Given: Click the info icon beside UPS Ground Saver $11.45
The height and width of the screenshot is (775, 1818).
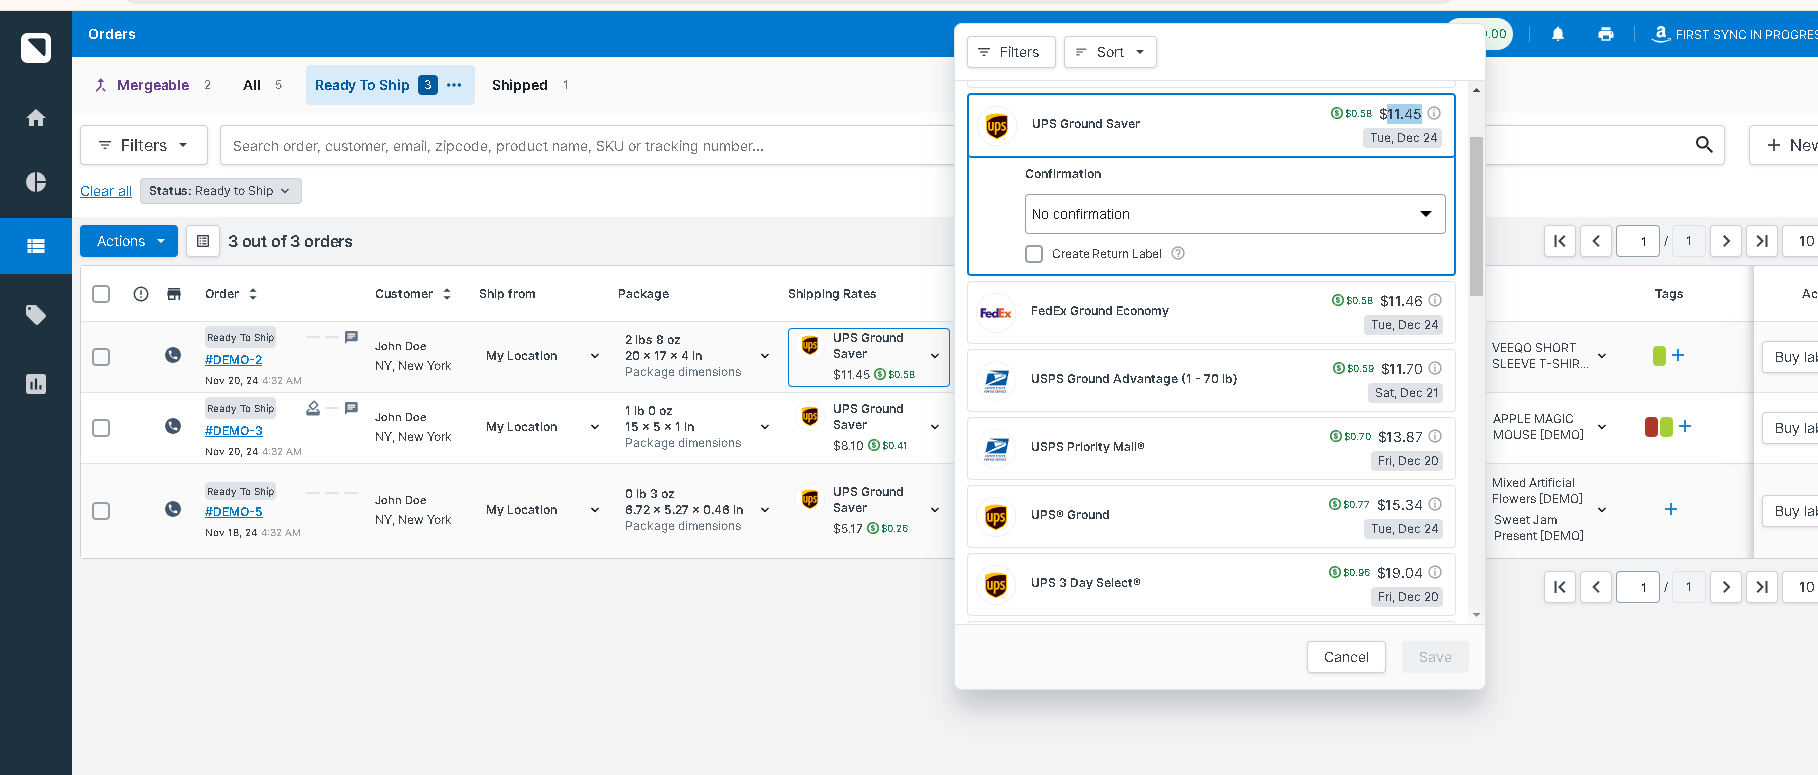Looking at the screenshot, I should click(x=1434, y=113).
